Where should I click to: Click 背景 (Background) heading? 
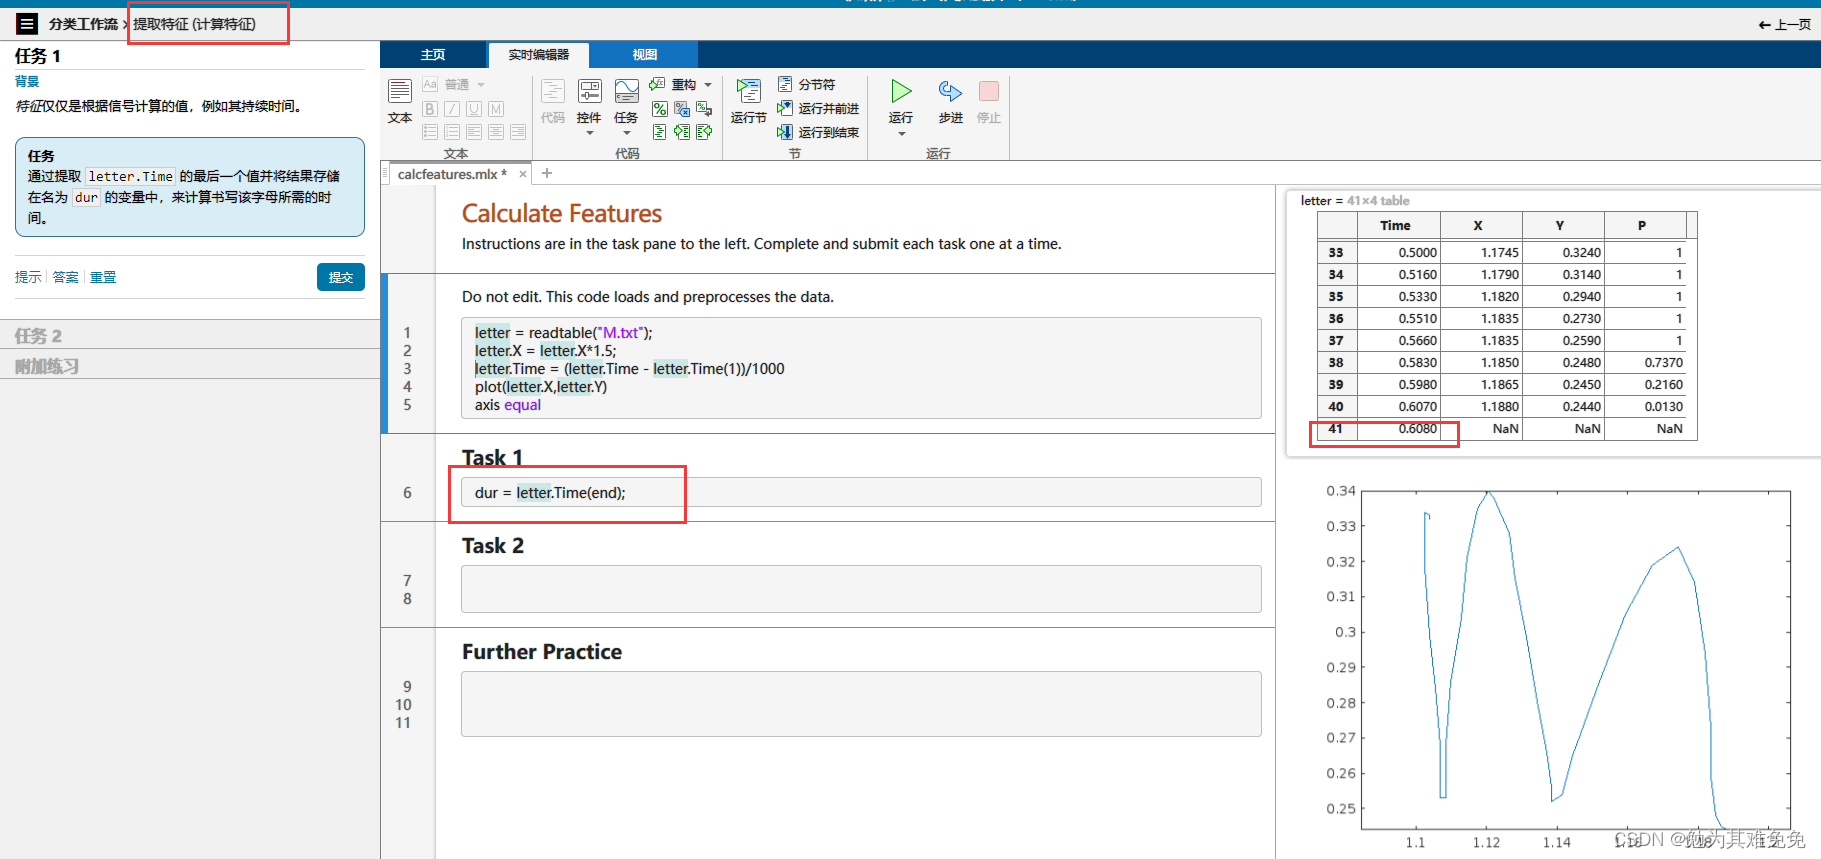(27, 82)
